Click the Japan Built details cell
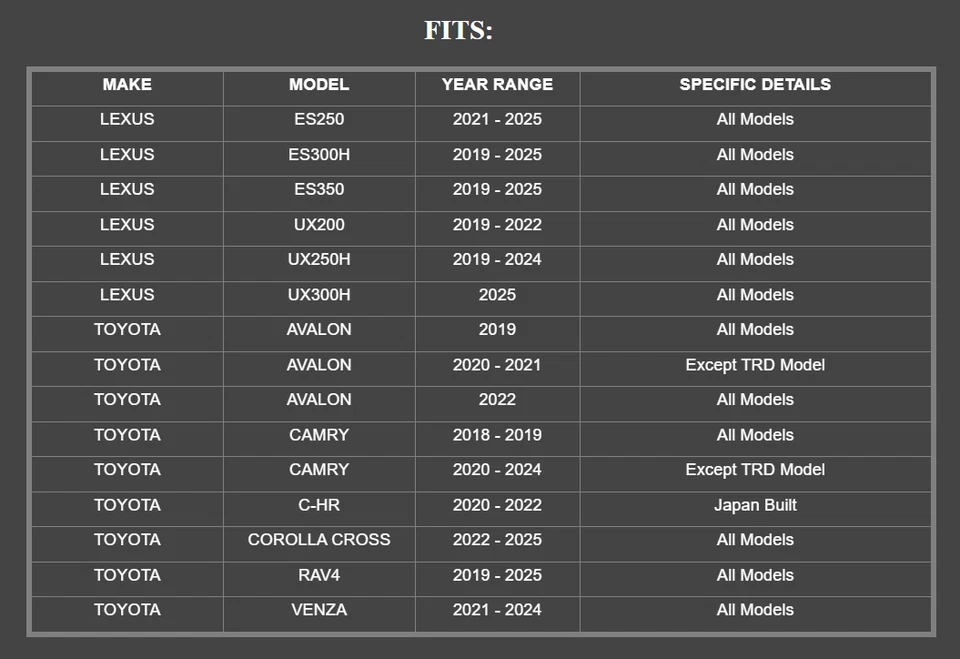 (755, 505)
